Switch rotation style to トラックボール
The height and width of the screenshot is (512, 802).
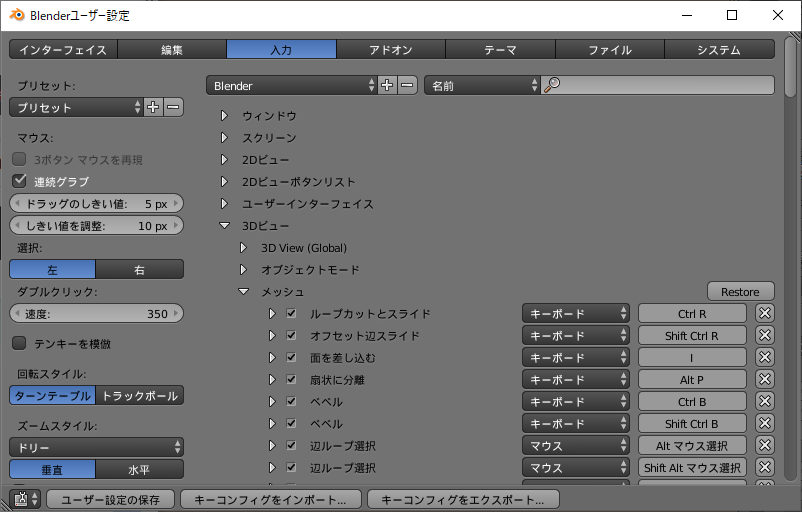coord(140,396)
